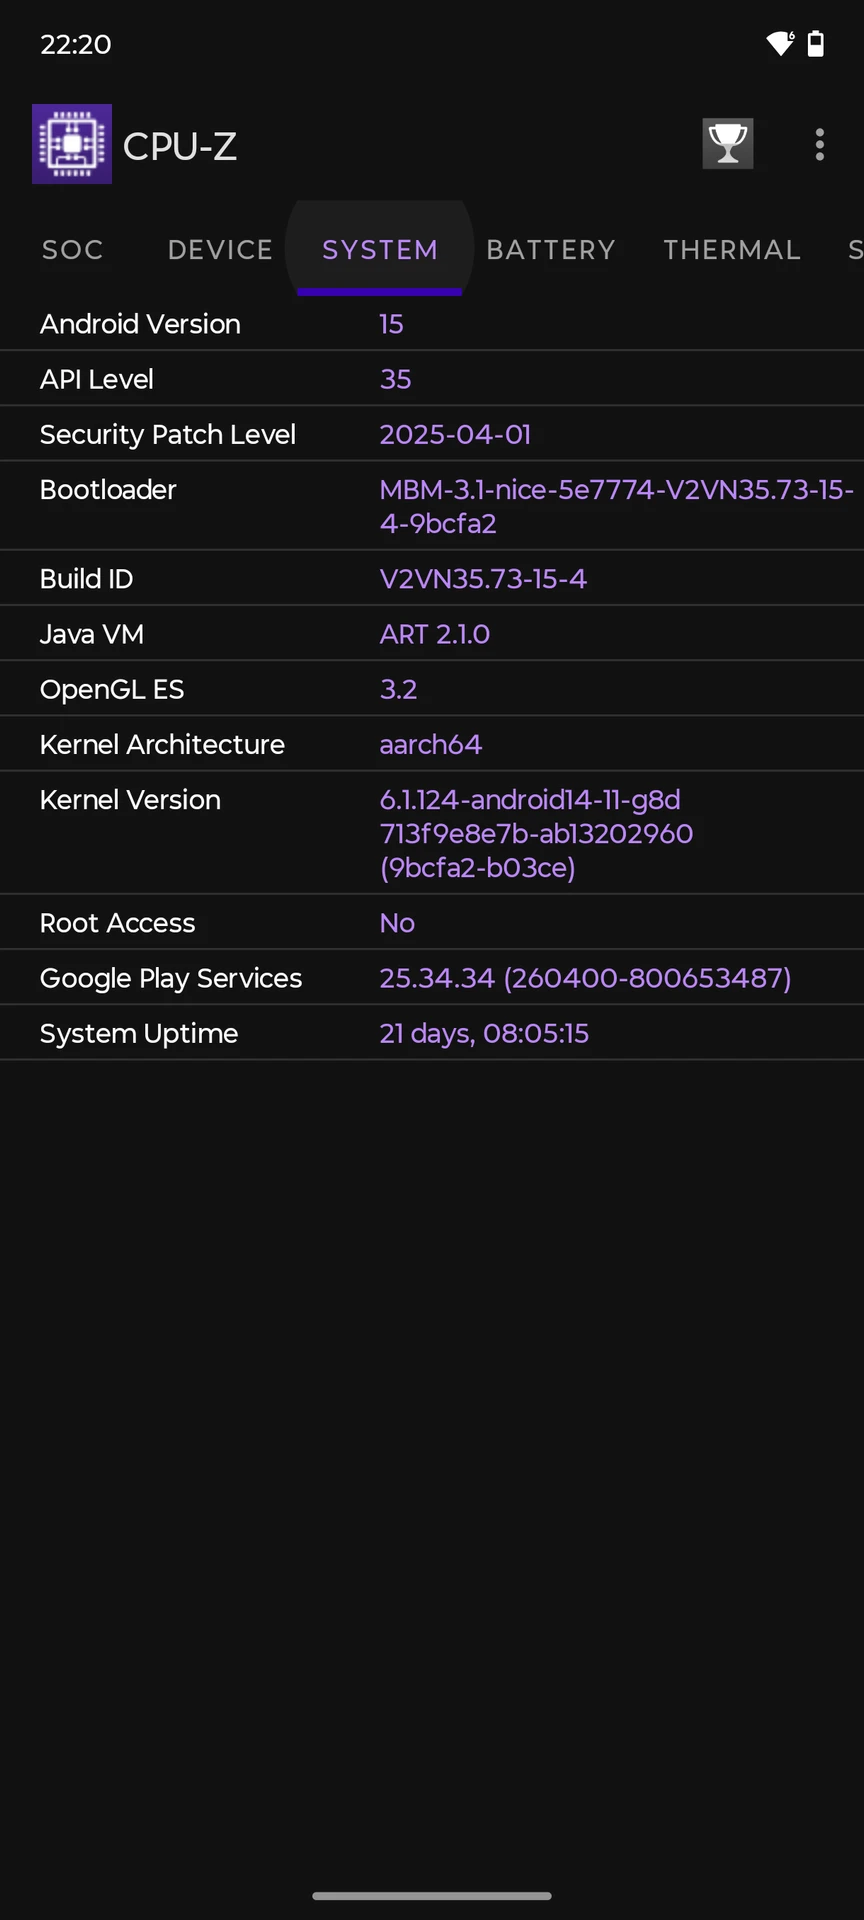This screenshot has height=1920, width=864.
Task: Switch to the DEVICE tab
Action: click(220, 249)
